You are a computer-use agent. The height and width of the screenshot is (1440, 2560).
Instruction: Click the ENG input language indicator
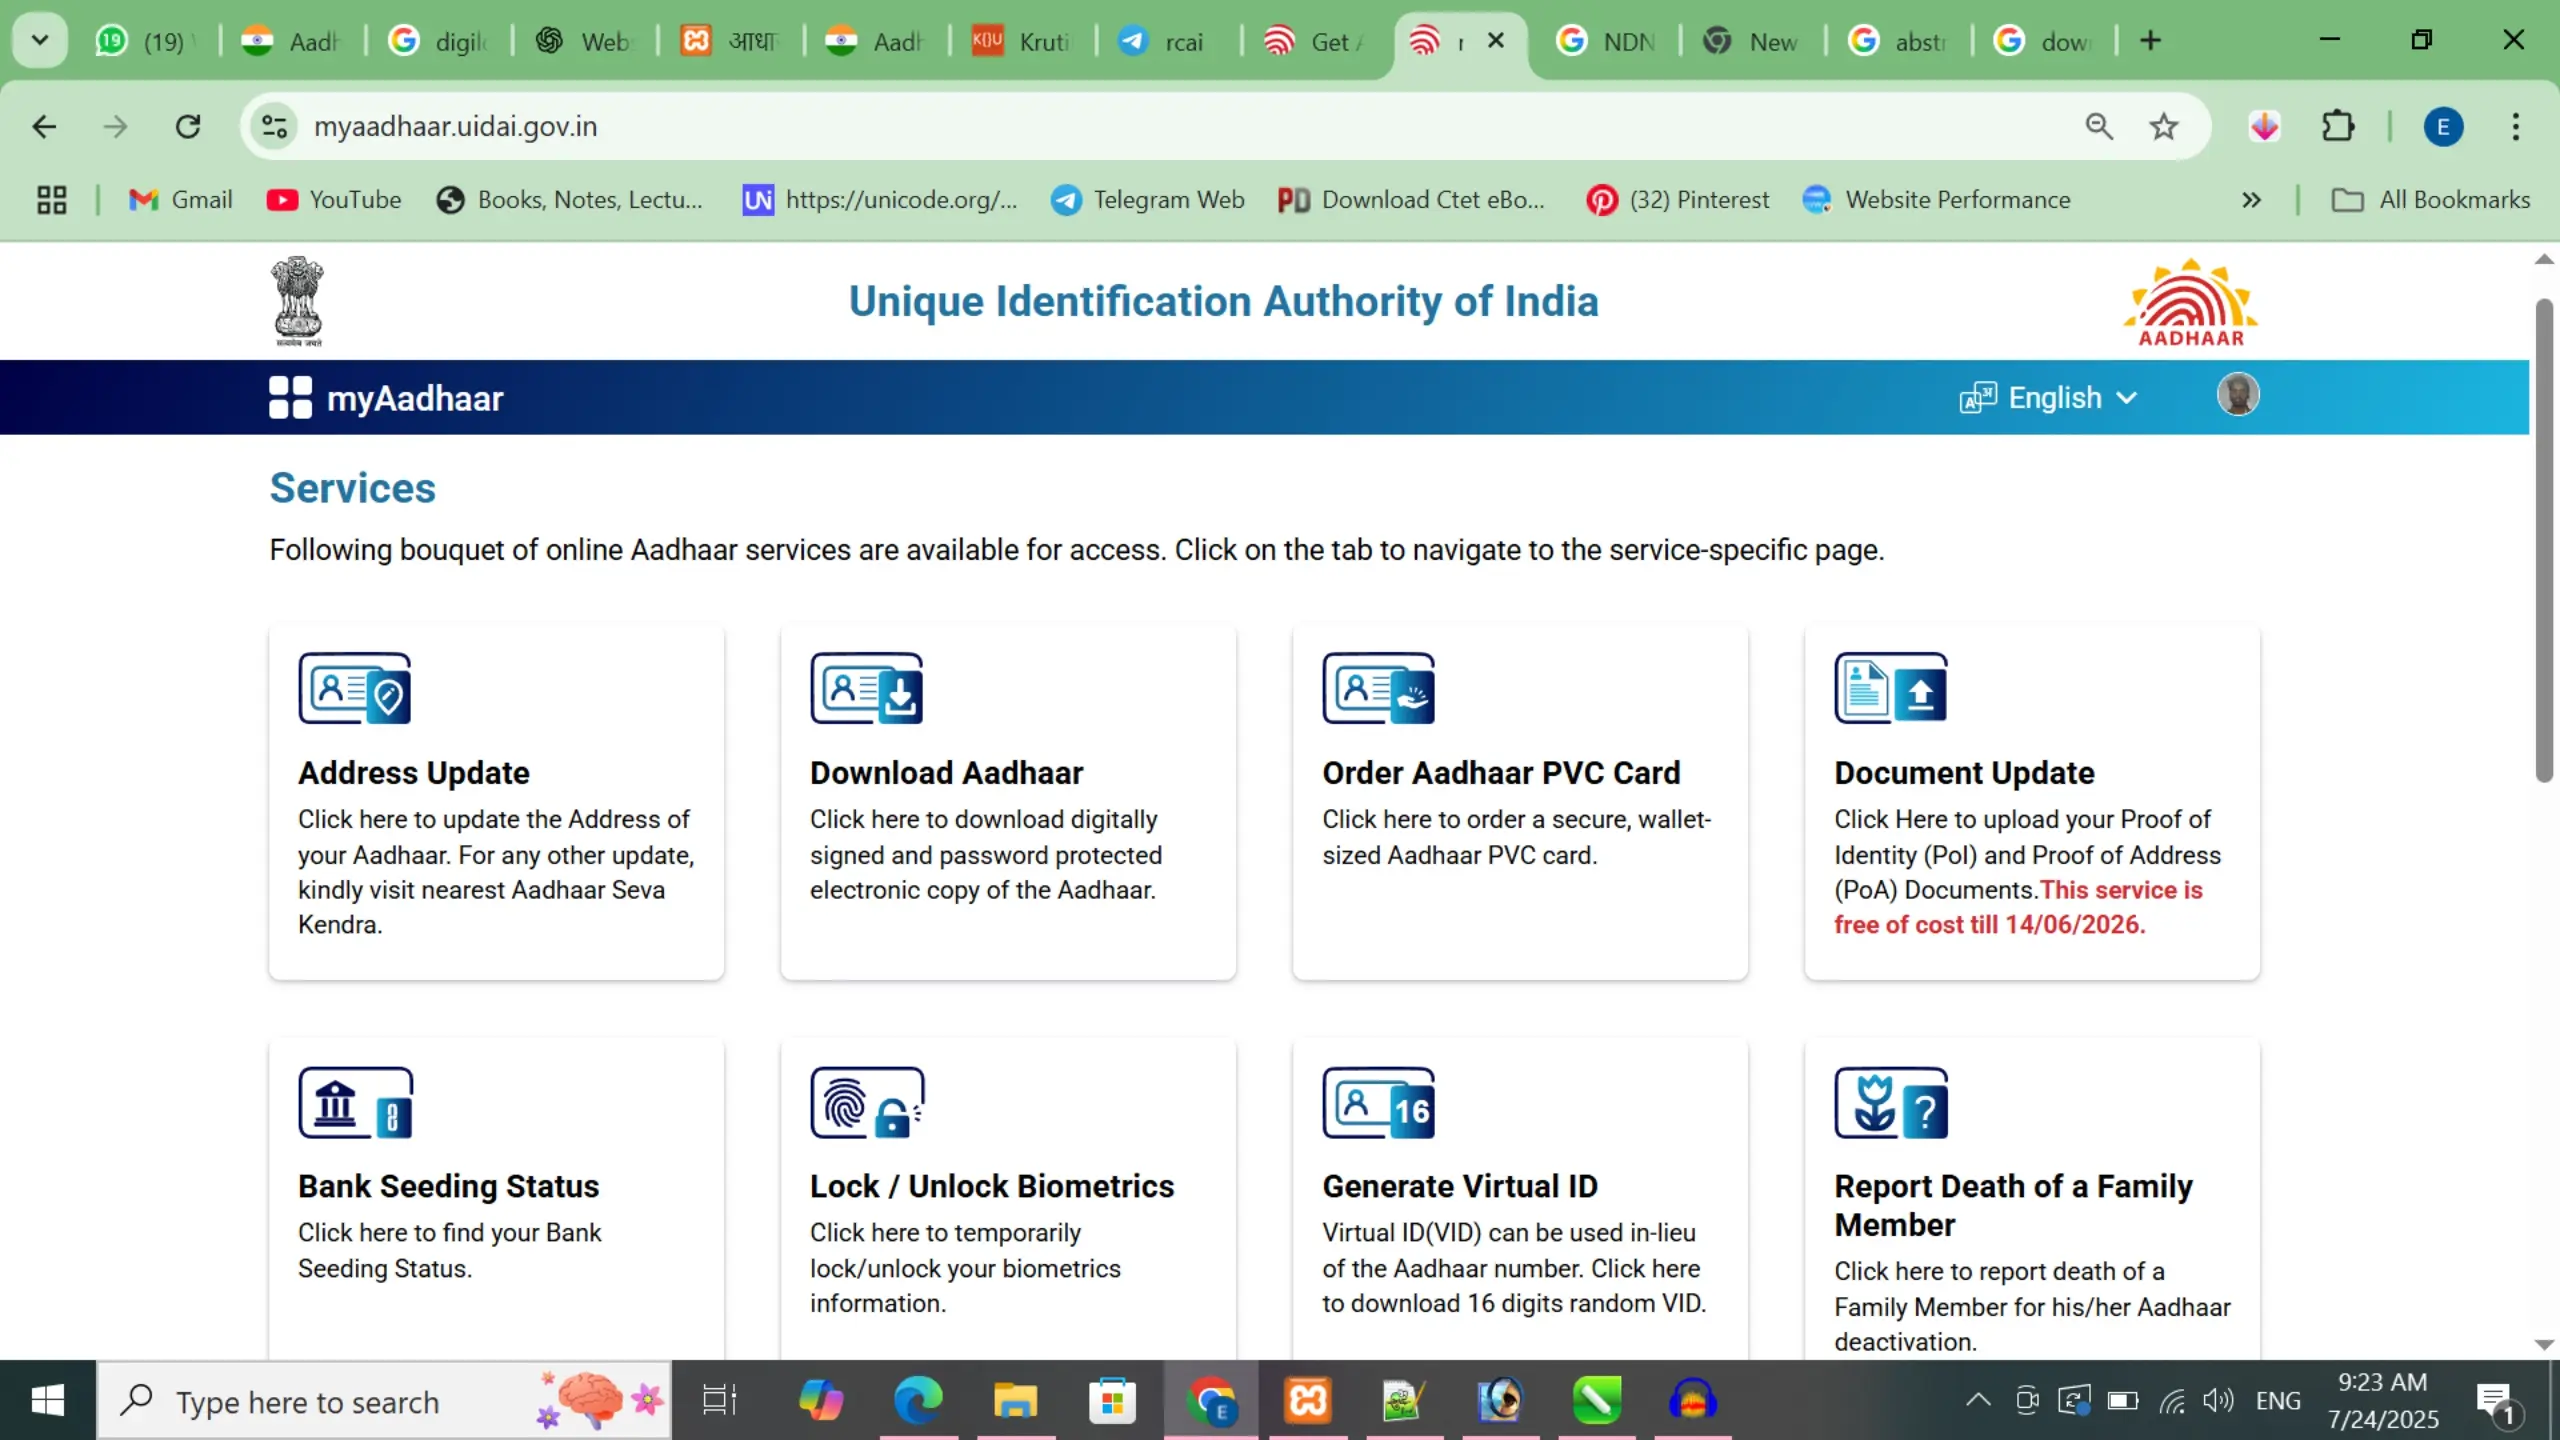[2278, 1401]
